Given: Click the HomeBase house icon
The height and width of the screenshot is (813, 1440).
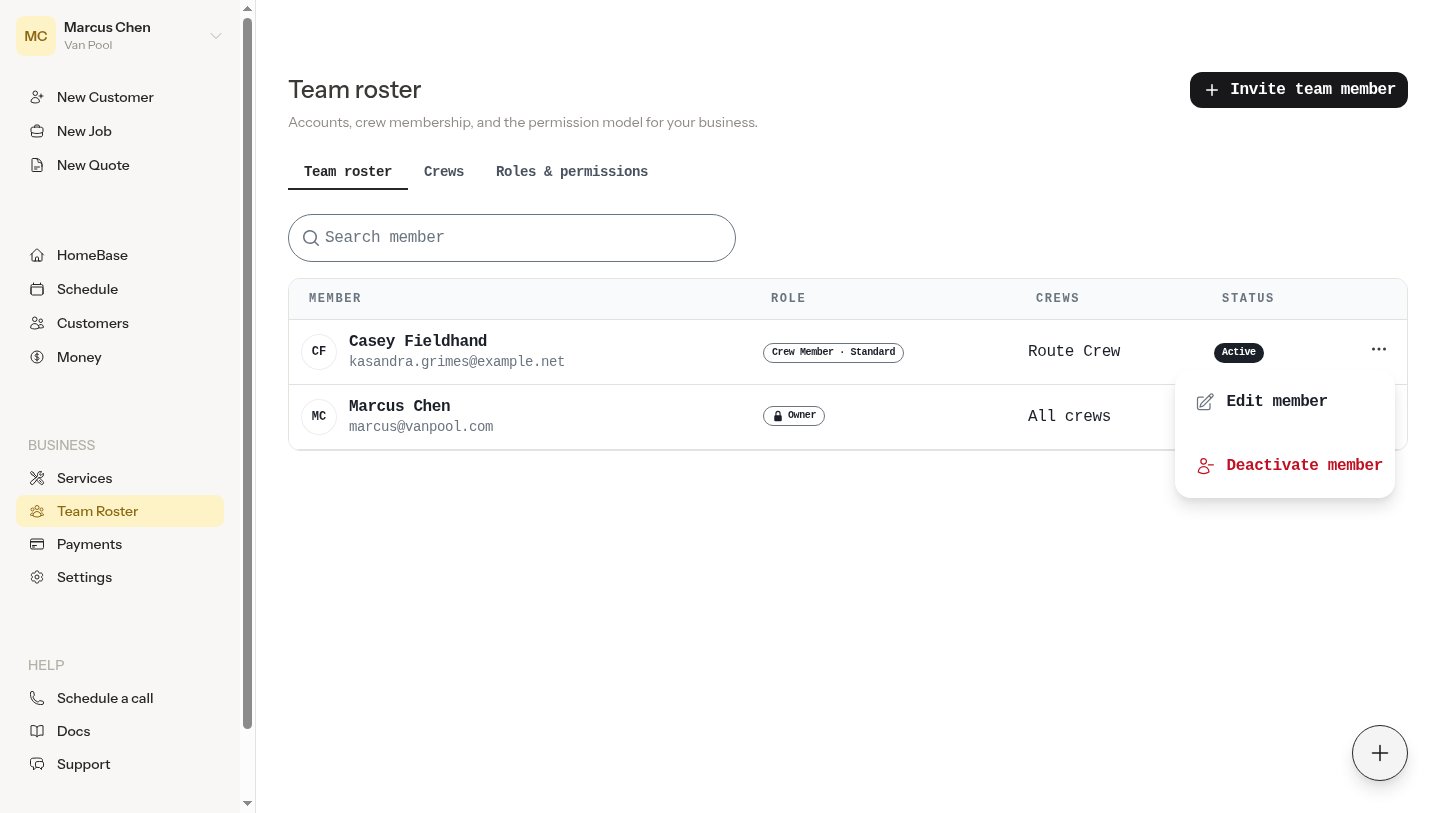Looking at the screenshot, I should (37, 255).
